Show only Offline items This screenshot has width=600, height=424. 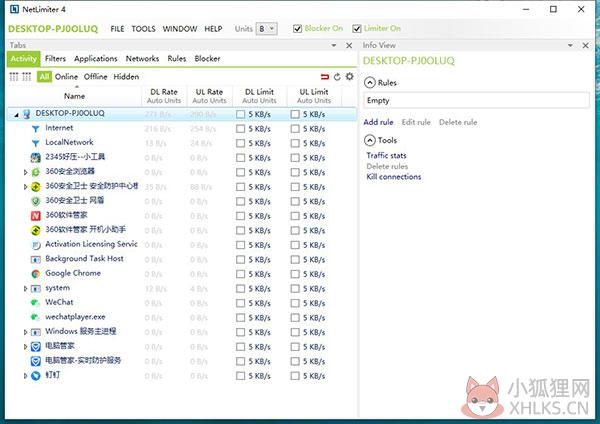[x=95, y=77]
